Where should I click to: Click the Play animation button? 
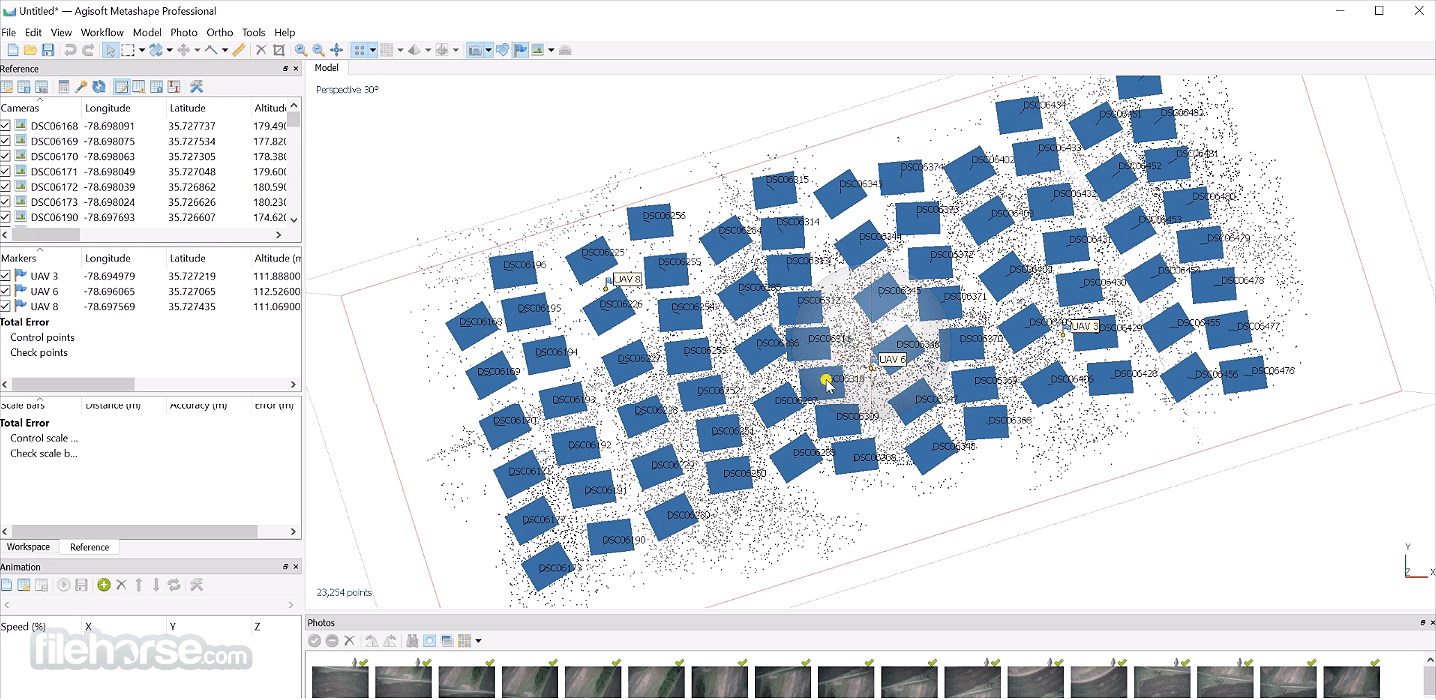(x=63, y=585)
